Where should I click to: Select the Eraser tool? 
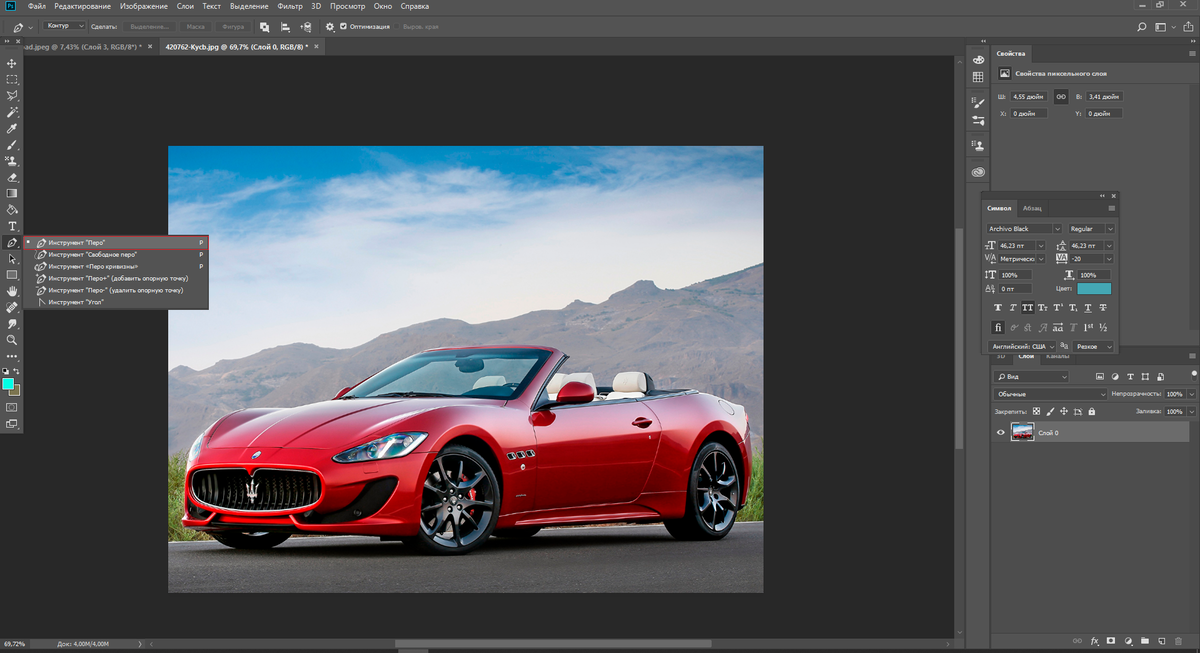pos(12,177)
